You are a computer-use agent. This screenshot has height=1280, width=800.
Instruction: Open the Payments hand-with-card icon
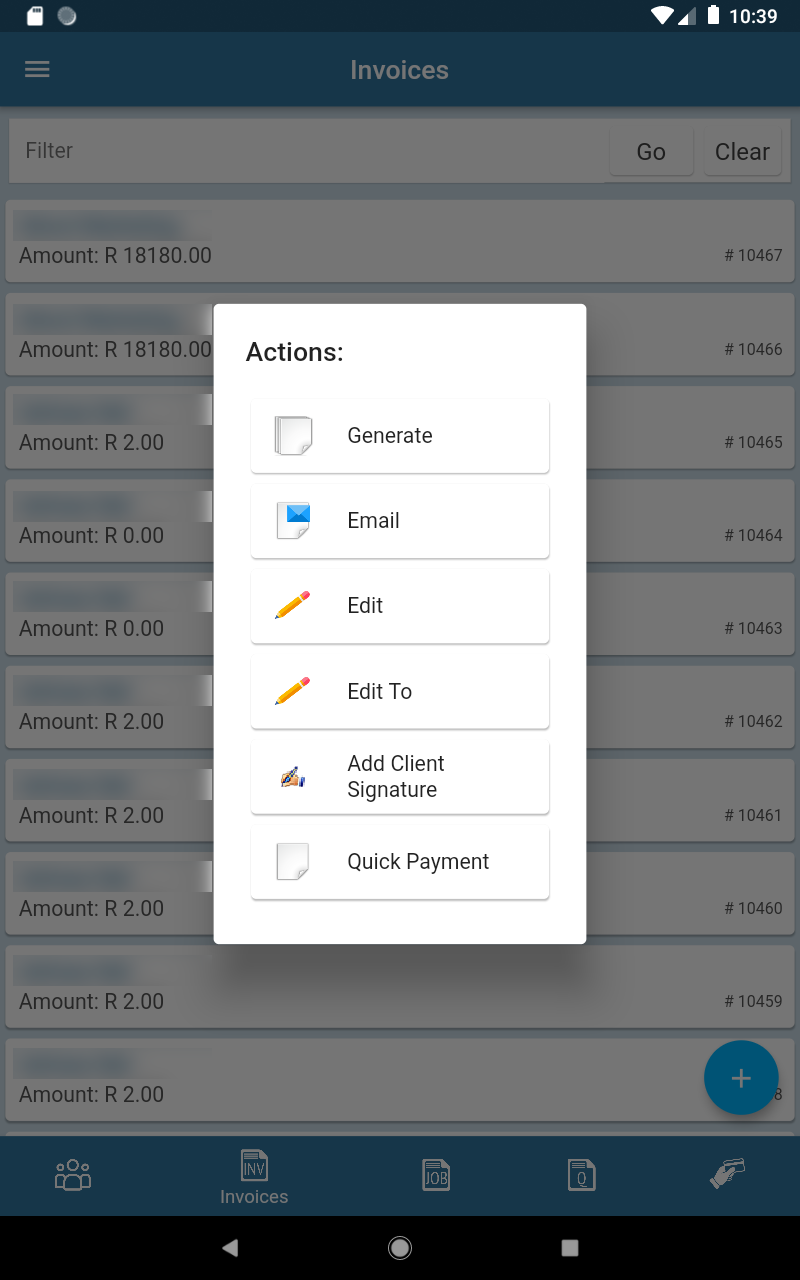(x=727, y=1174)
